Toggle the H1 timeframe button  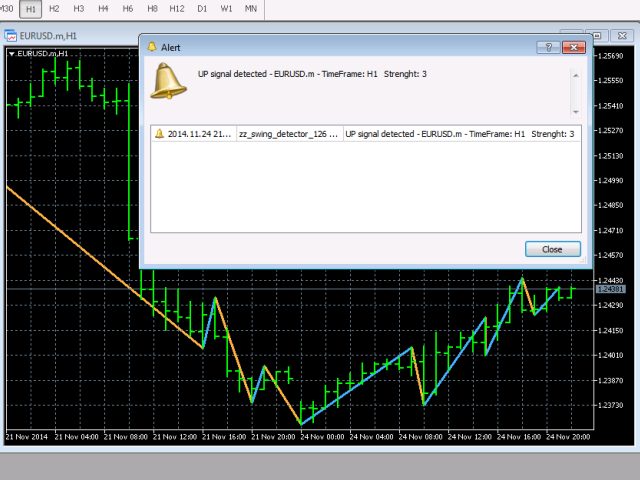pyautogui.click(x=31, y=8)
